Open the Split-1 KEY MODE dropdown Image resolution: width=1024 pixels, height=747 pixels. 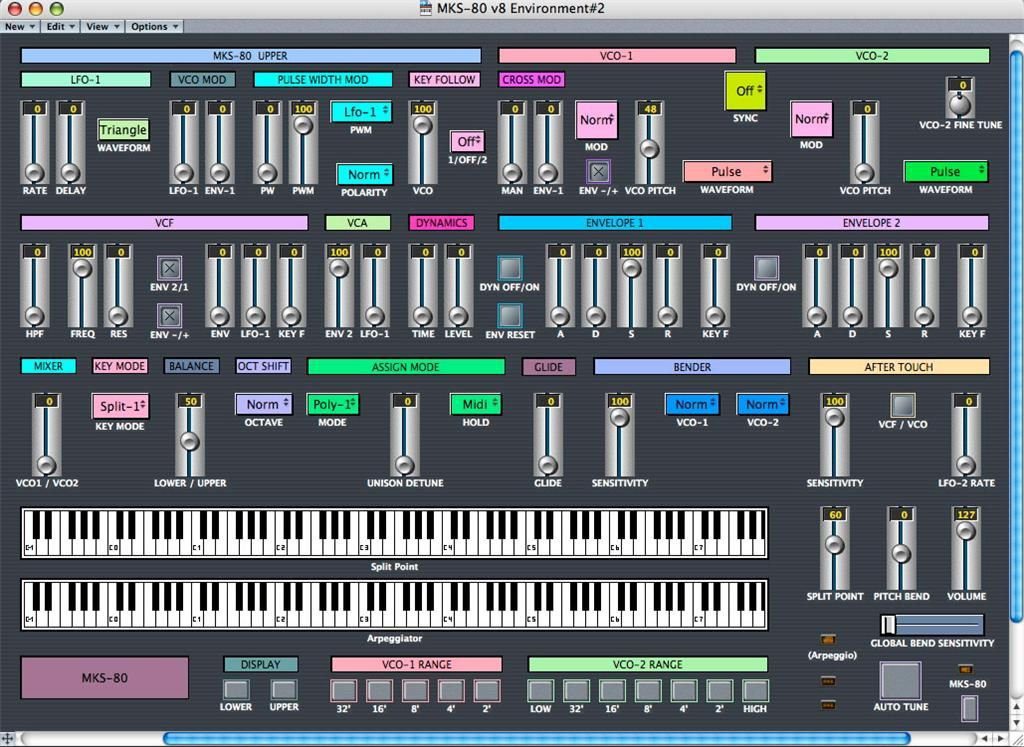(121, 406)
